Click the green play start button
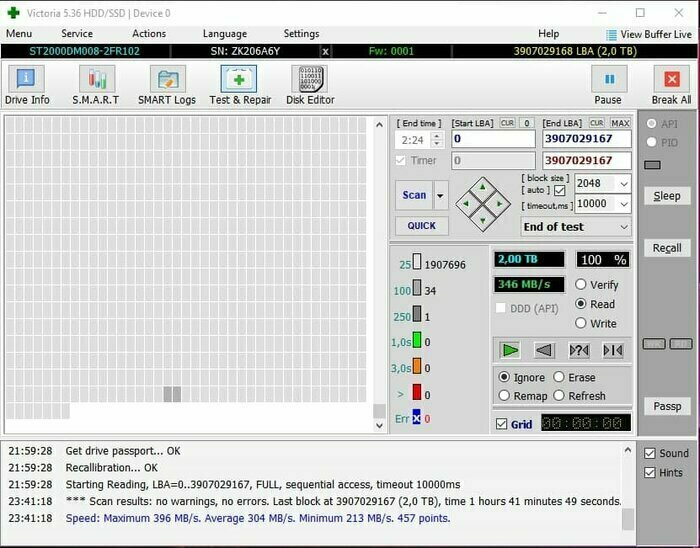 (510, 350)
